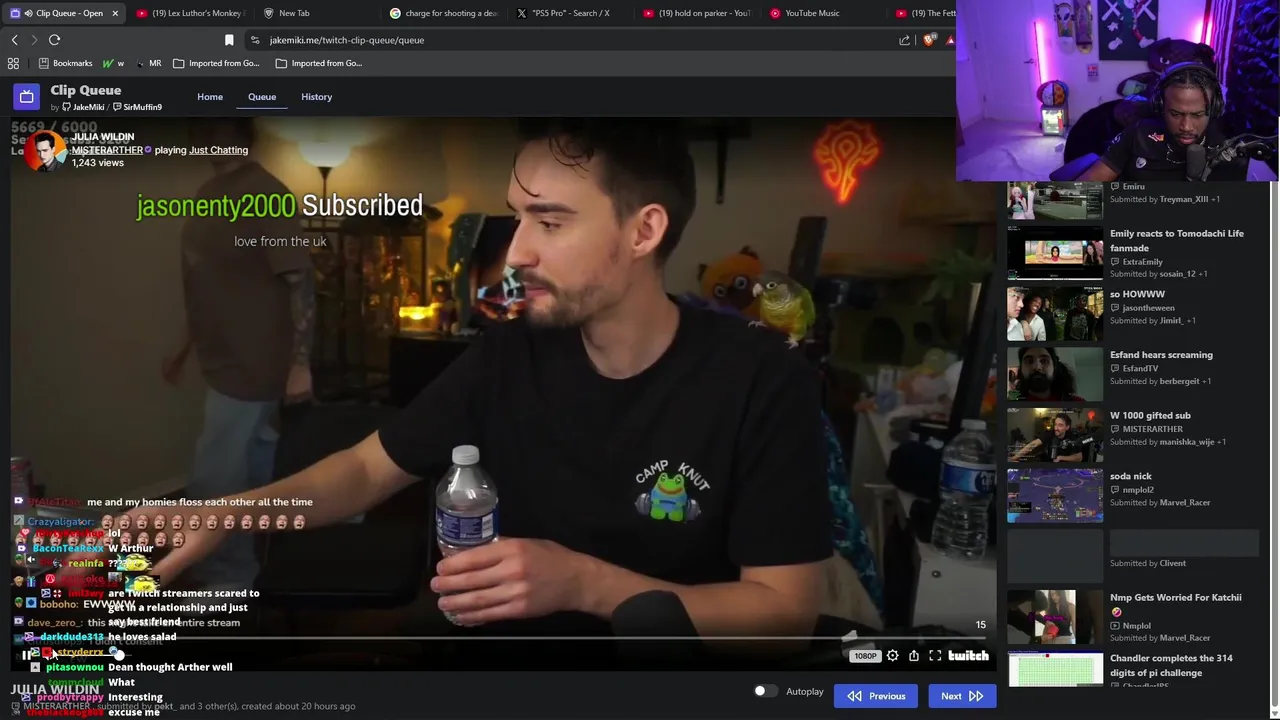Open the JakeMiki GitHub link
Image resolution: width=1280 pixels, height=720 pixels.
pyautogui.click(x=82, y=107)
